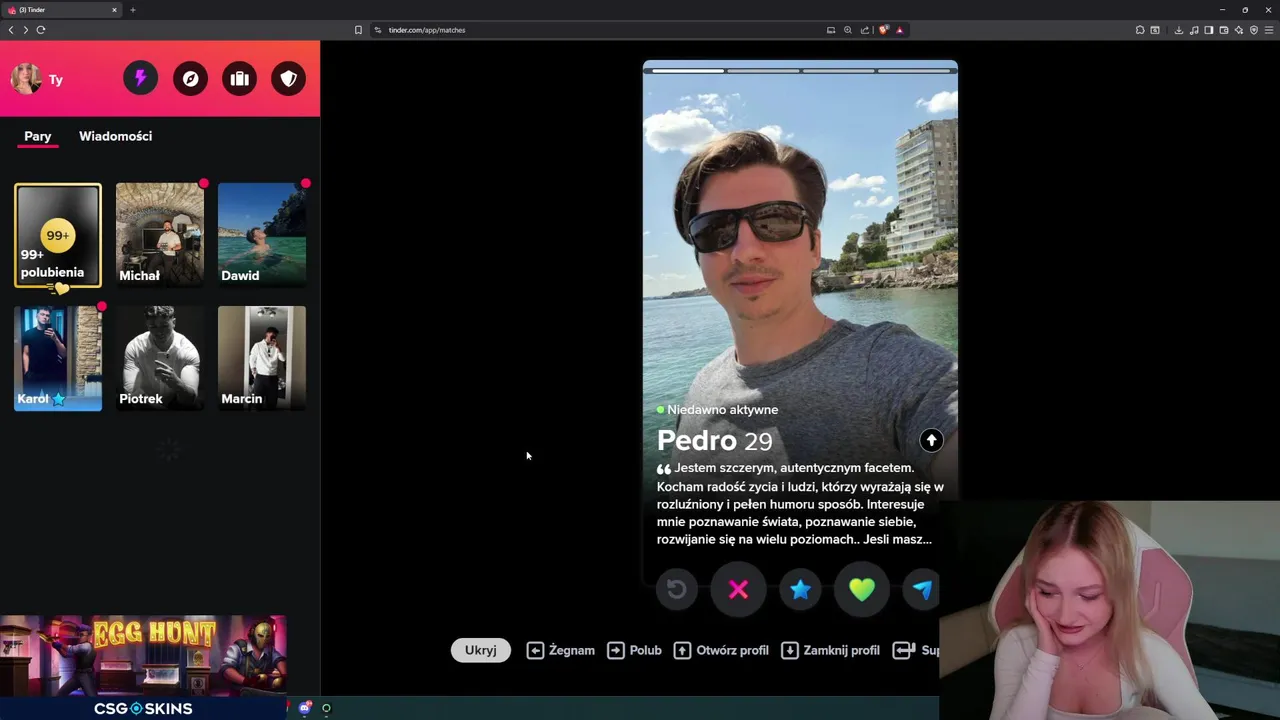
Task: Click the name 'Pedro 29'
Action: [714, 441]
